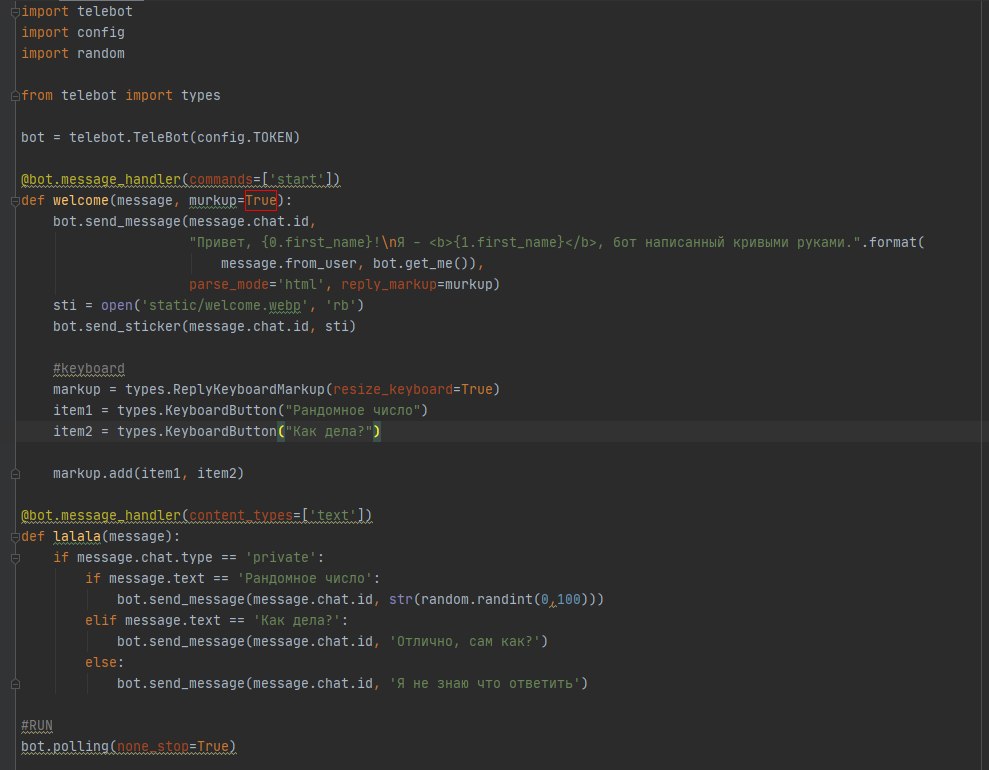Click 'config.TOKEN' in the TeleBot call

pos(245,137)
